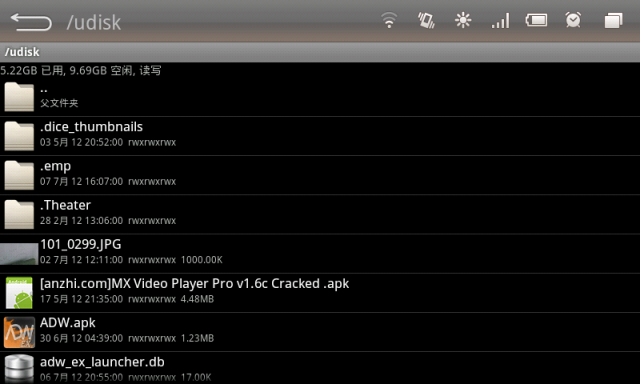
Task: Select the /udisk path bar
Action: [320, 52]
